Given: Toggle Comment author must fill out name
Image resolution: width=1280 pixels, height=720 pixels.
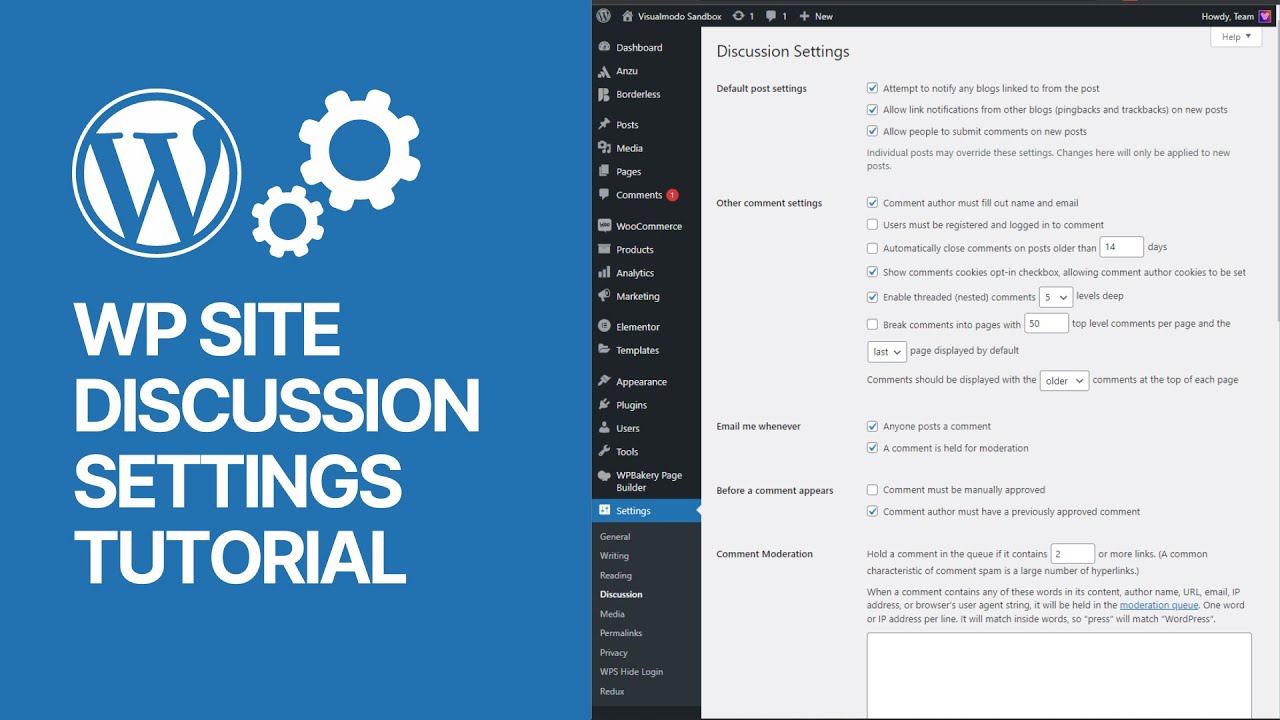Looking at the screenshot, I should pos(872,203).
